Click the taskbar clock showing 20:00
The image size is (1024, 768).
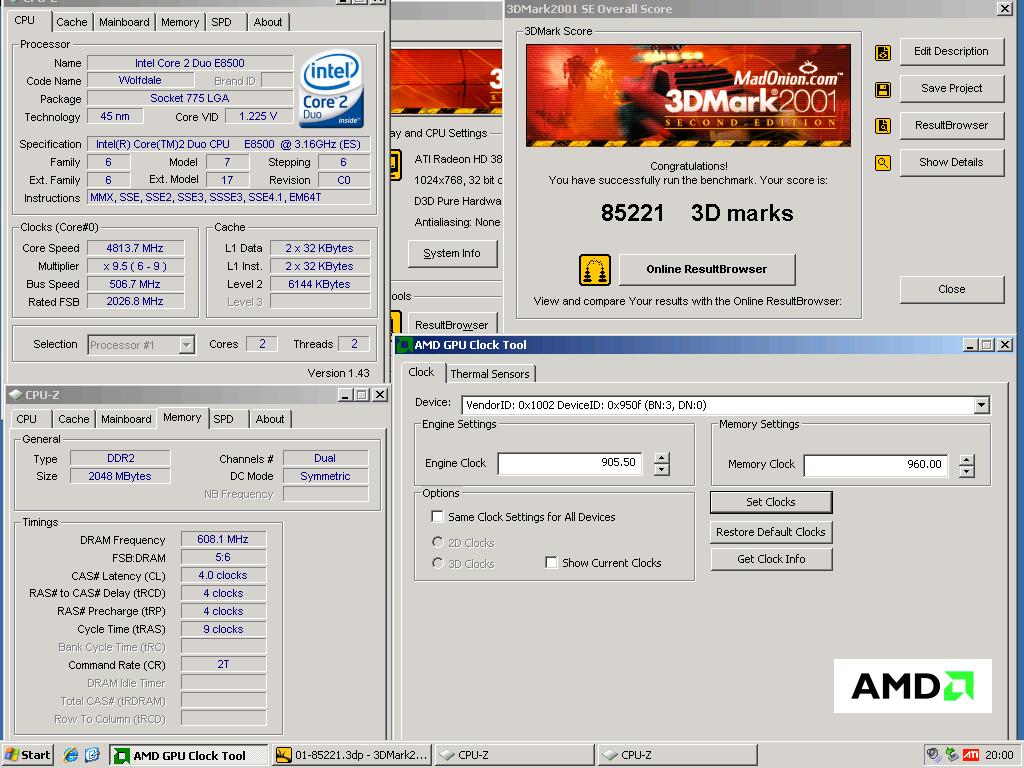(999, 755)
